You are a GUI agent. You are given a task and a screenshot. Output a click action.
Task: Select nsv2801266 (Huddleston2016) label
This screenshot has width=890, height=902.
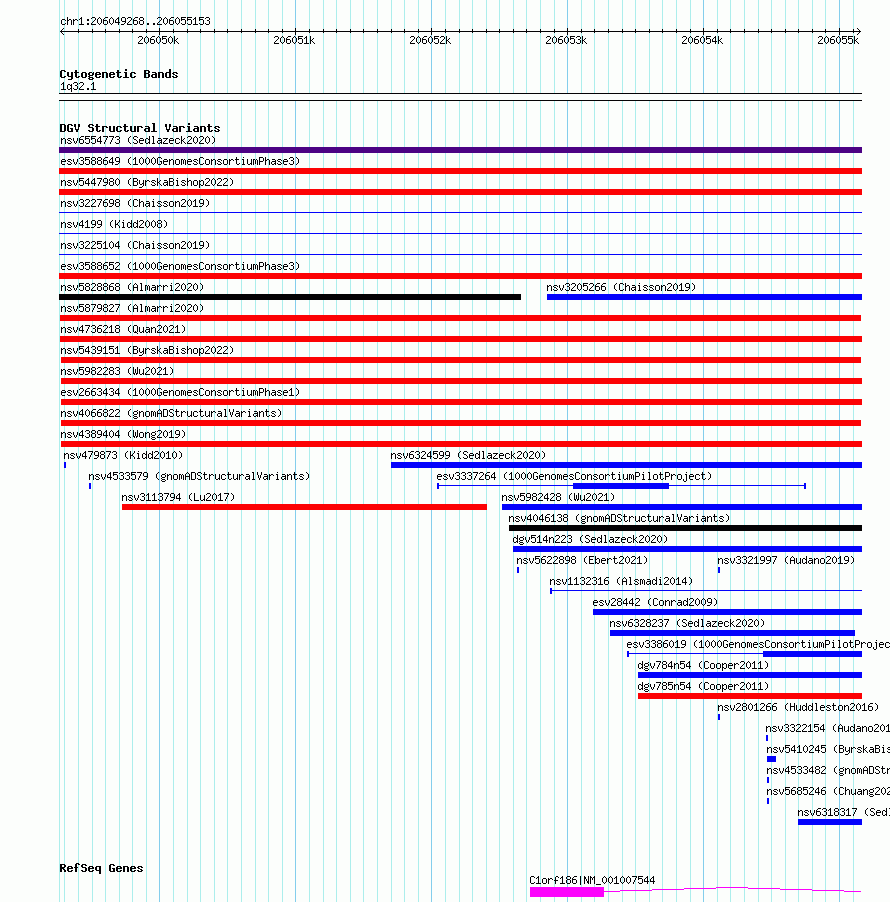pyautogui.click(x=798, y=708)
